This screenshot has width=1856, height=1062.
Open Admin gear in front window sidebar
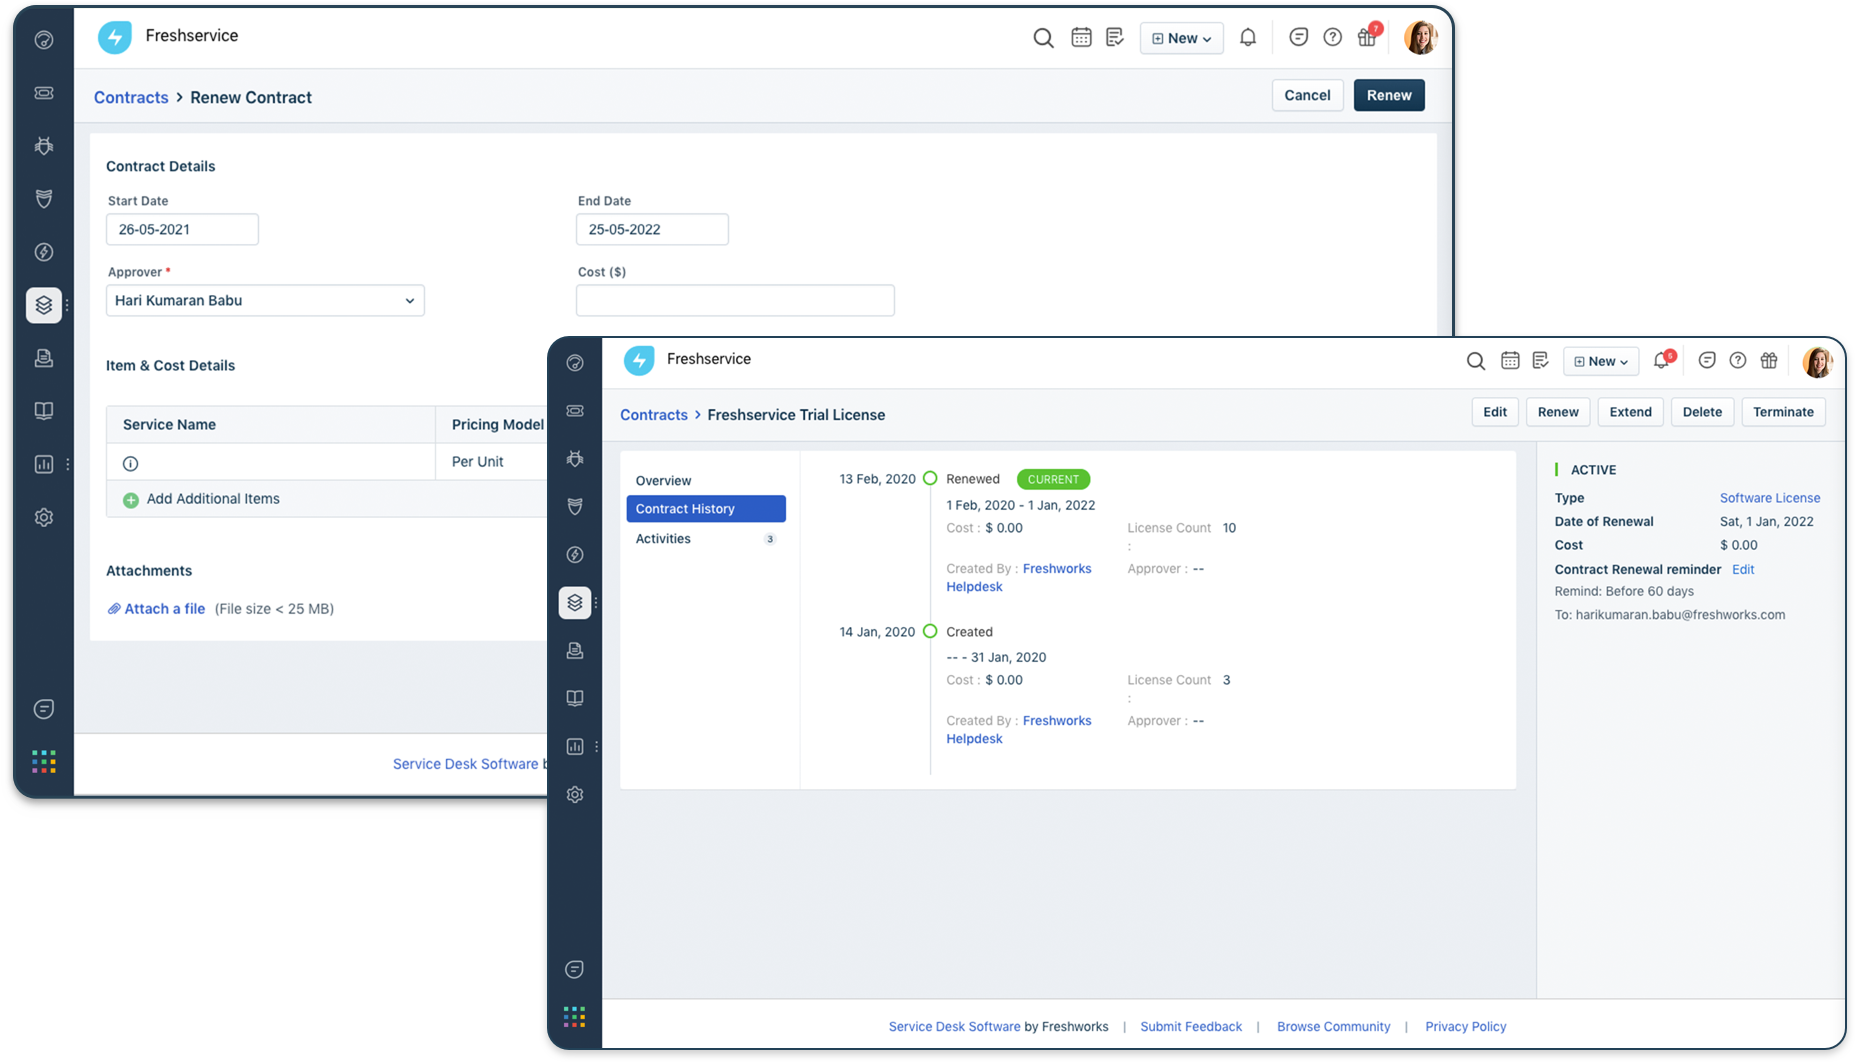click(574, 795)
